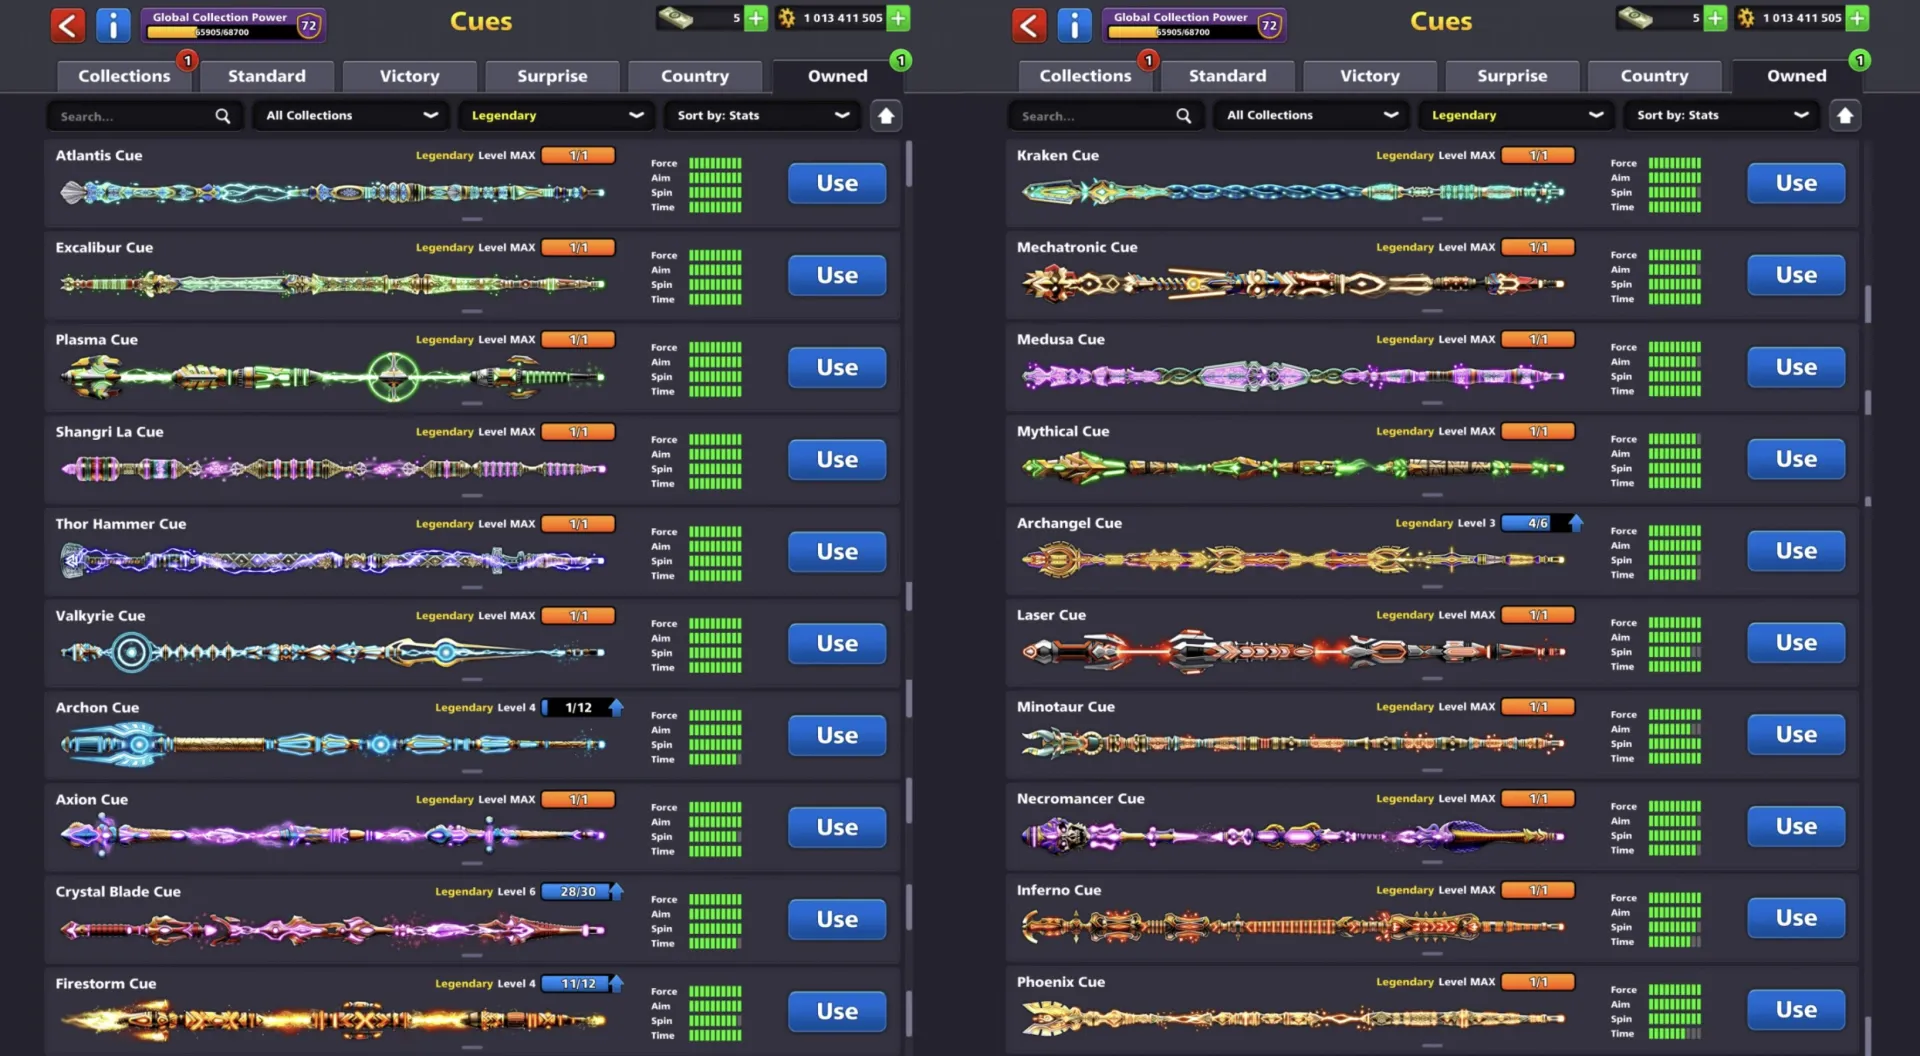This screenshot has width=1920, height=1056.
Task: Use the Atlantis Cue
Action: (837, 183)
